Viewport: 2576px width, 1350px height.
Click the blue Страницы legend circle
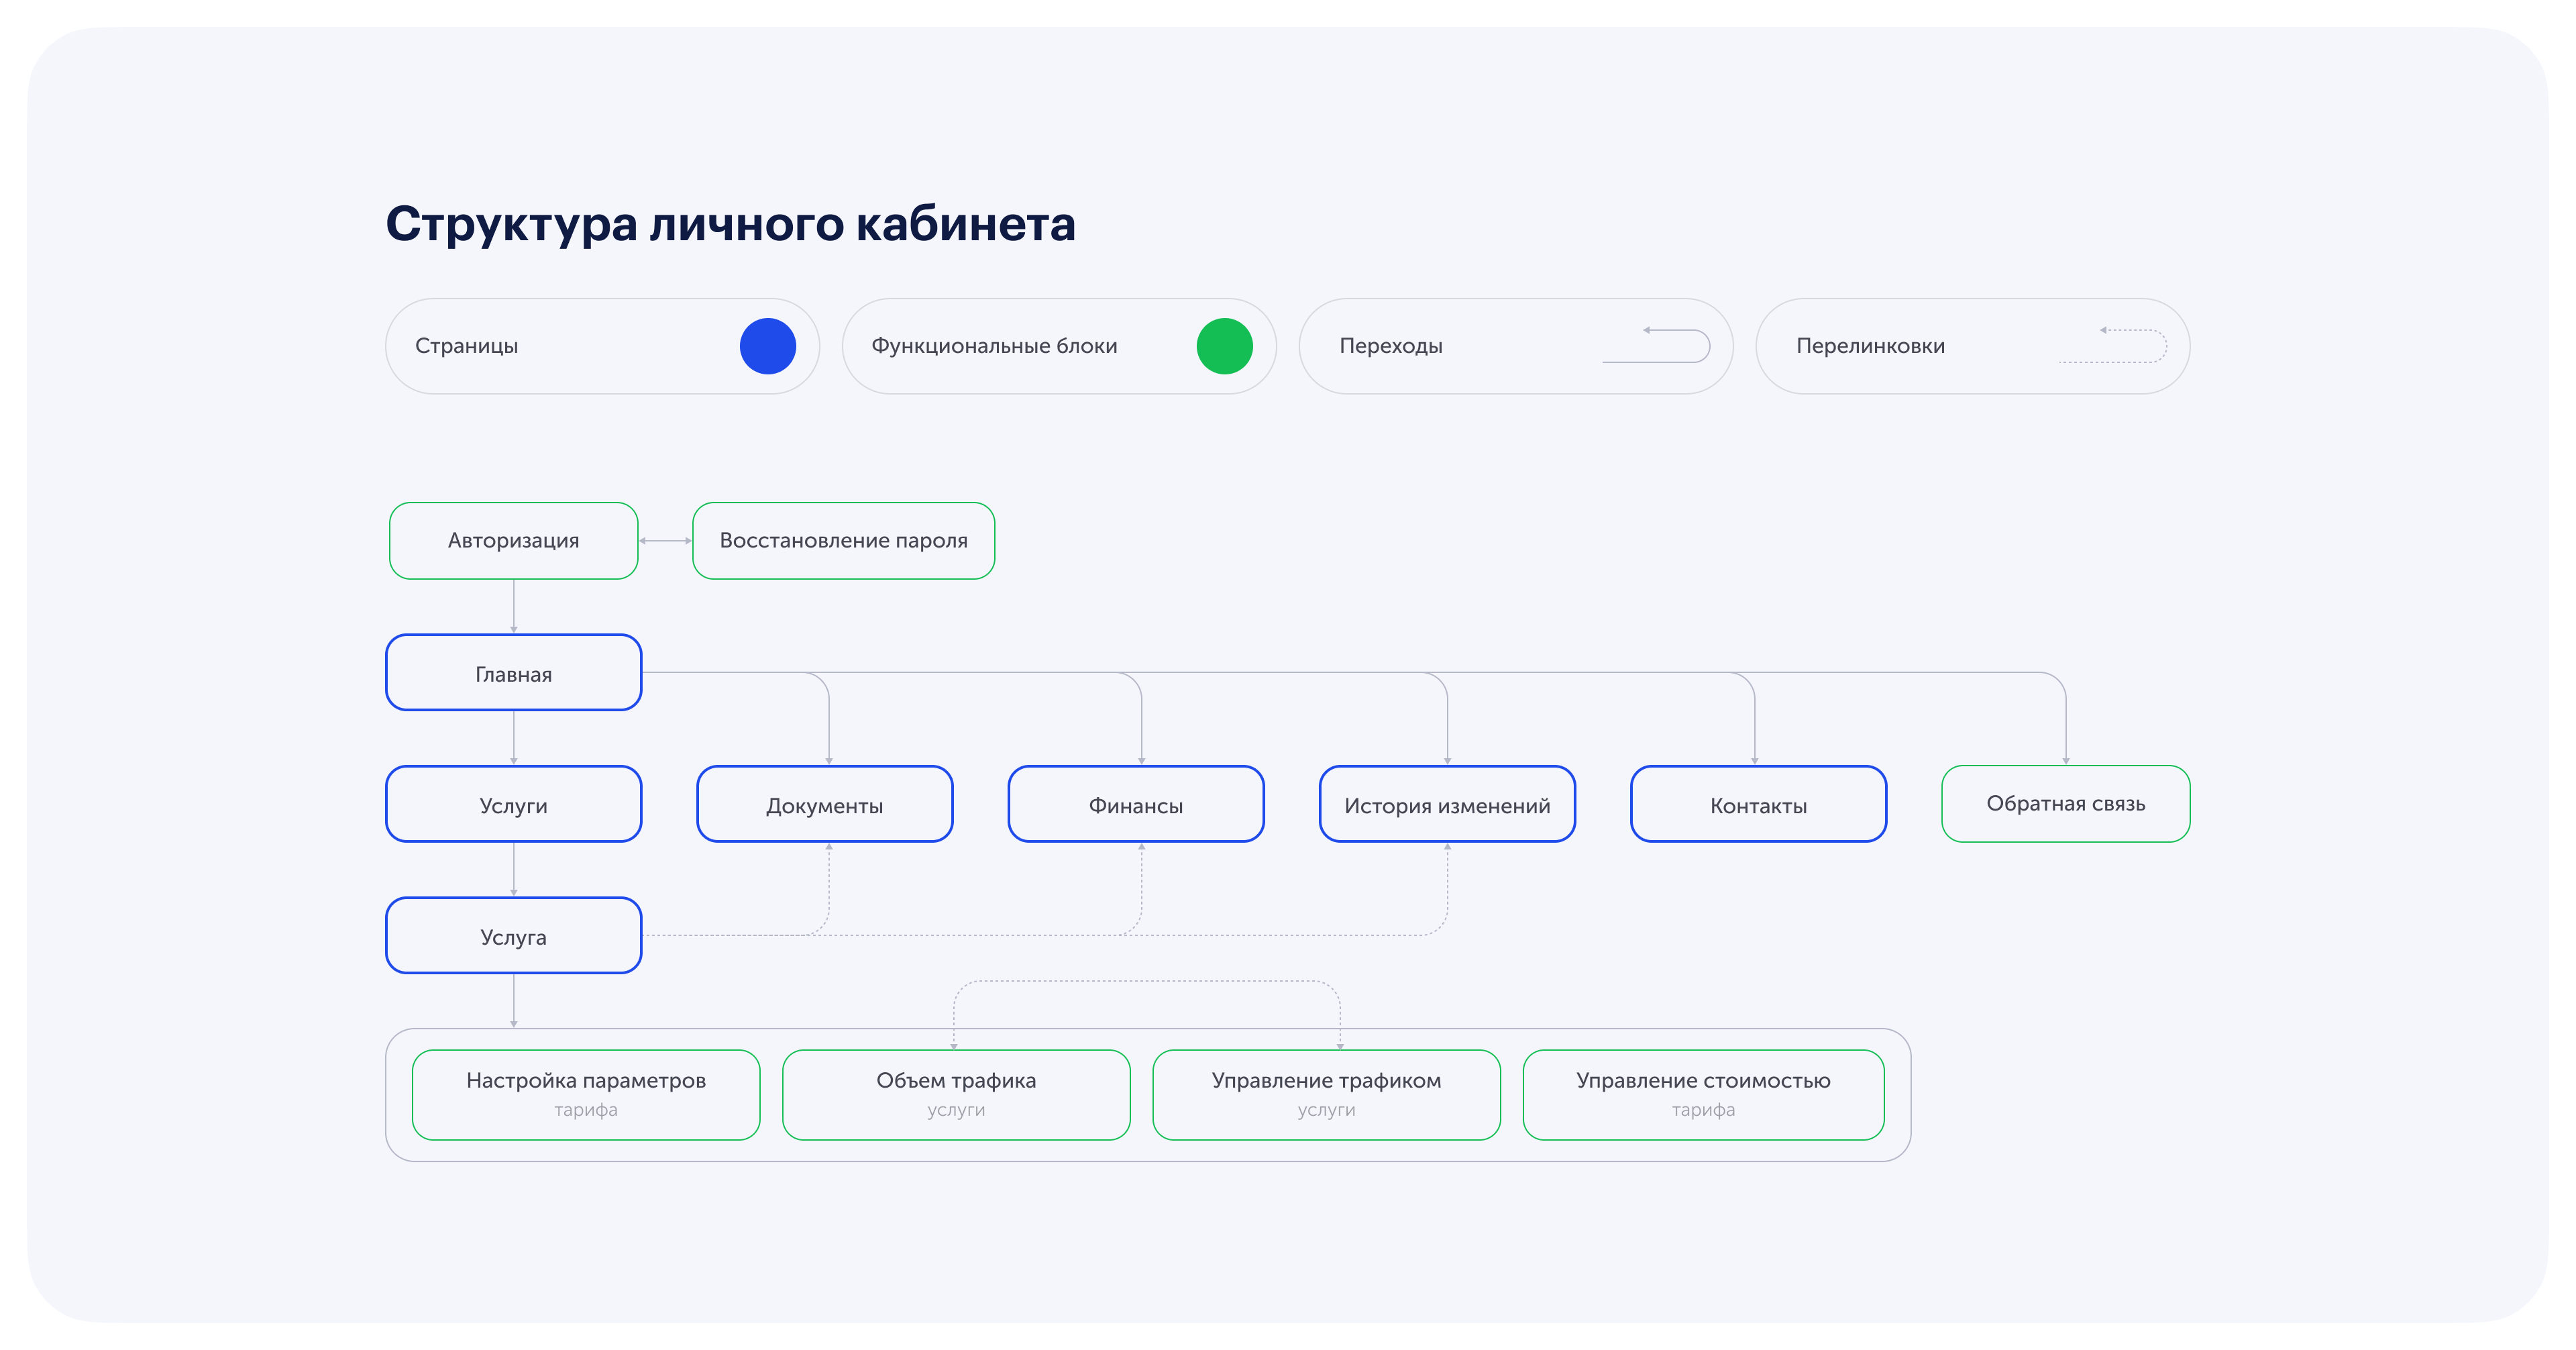[x=767, y=346]
